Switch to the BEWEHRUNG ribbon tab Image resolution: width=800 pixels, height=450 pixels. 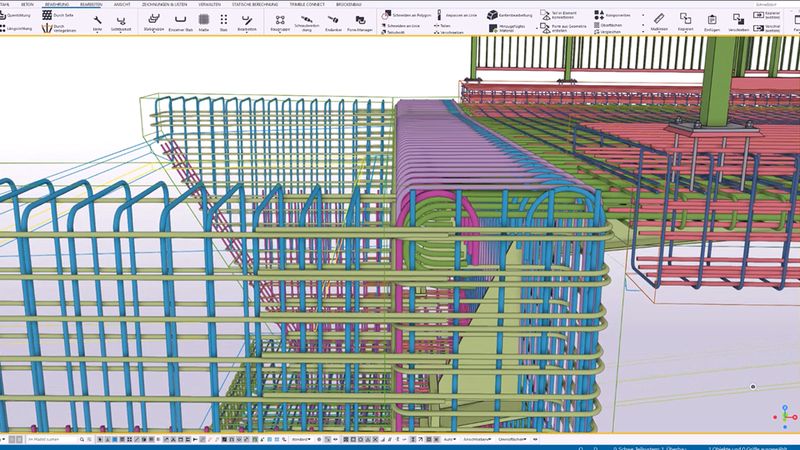click(x=57, y=4)
